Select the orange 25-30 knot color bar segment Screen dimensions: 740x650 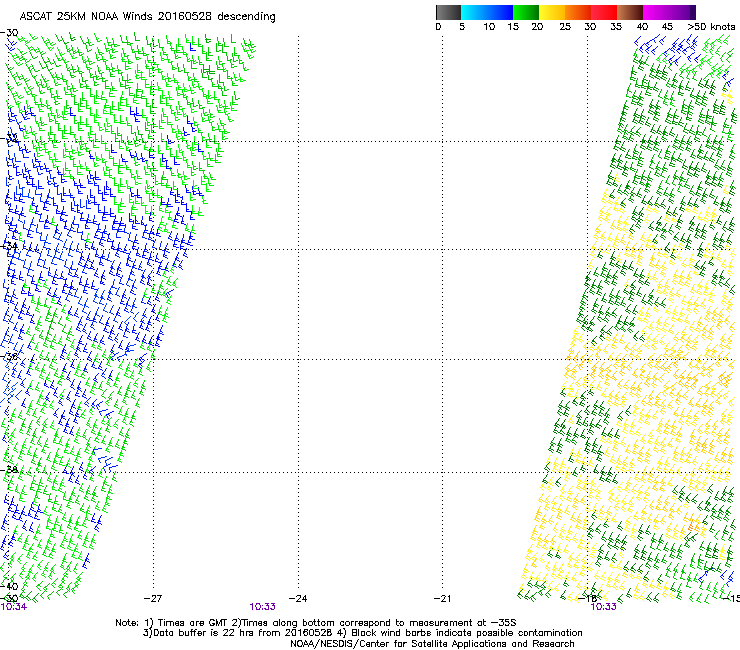click(x=578, y=12)
